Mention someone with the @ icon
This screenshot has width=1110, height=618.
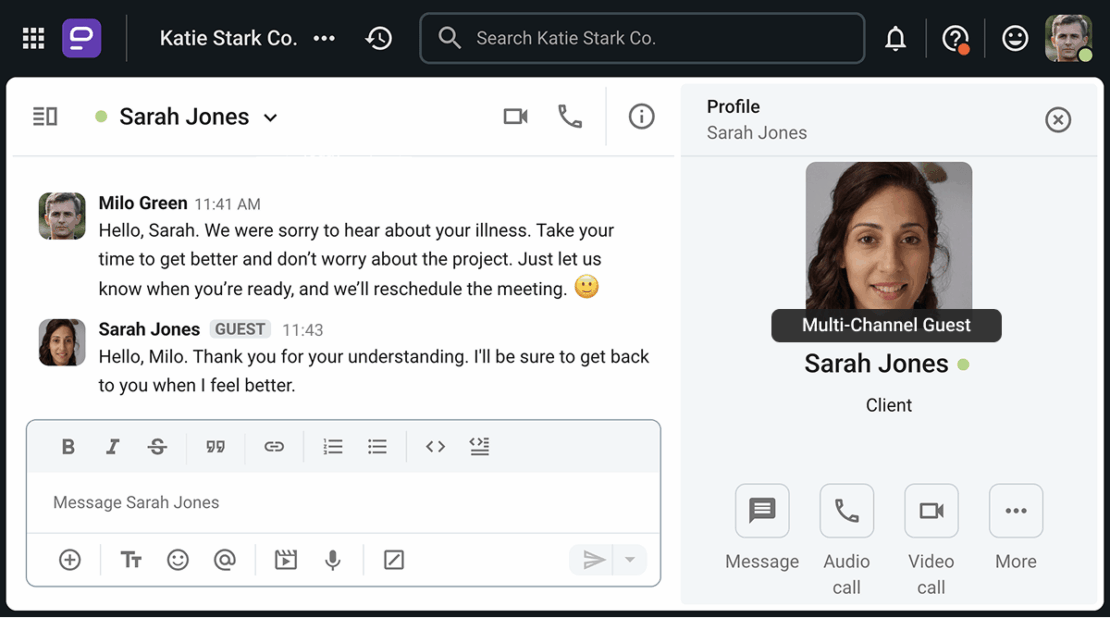224,560
